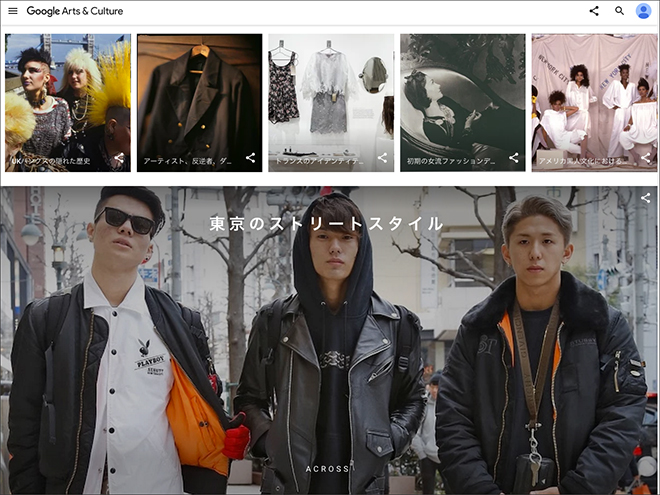Share the white dress display card
This screenshot has width=660, height=495.
(x=382, y=158)
